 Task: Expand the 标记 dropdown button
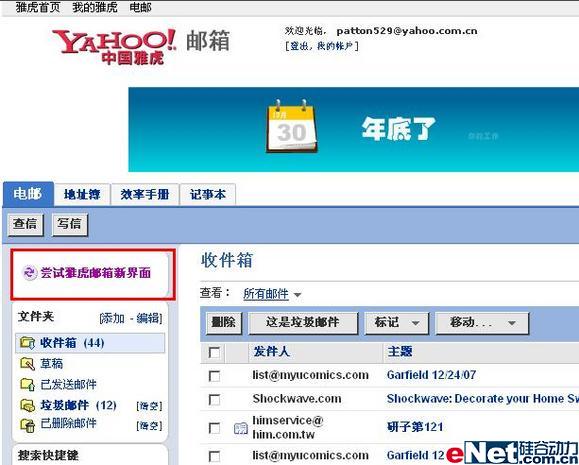(397, 323)
